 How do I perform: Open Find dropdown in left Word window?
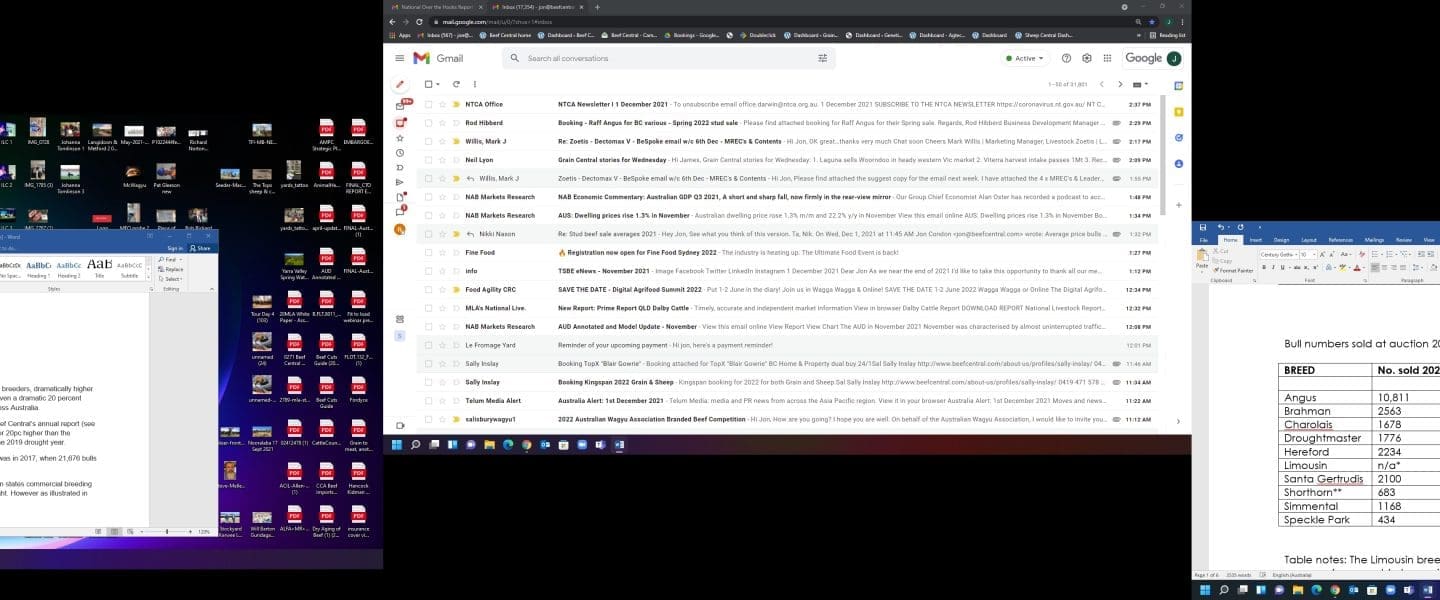coord(181,259)
